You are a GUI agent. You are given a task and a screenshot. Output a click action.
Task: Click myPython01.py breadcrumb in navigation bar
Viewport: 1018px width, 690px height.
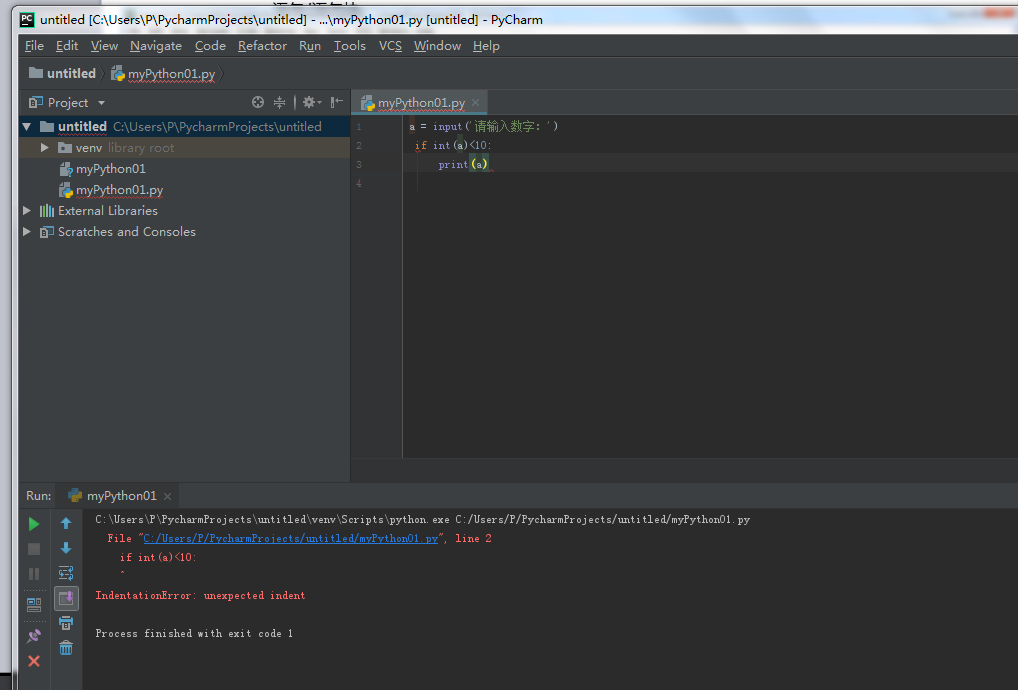click(163, 74)
